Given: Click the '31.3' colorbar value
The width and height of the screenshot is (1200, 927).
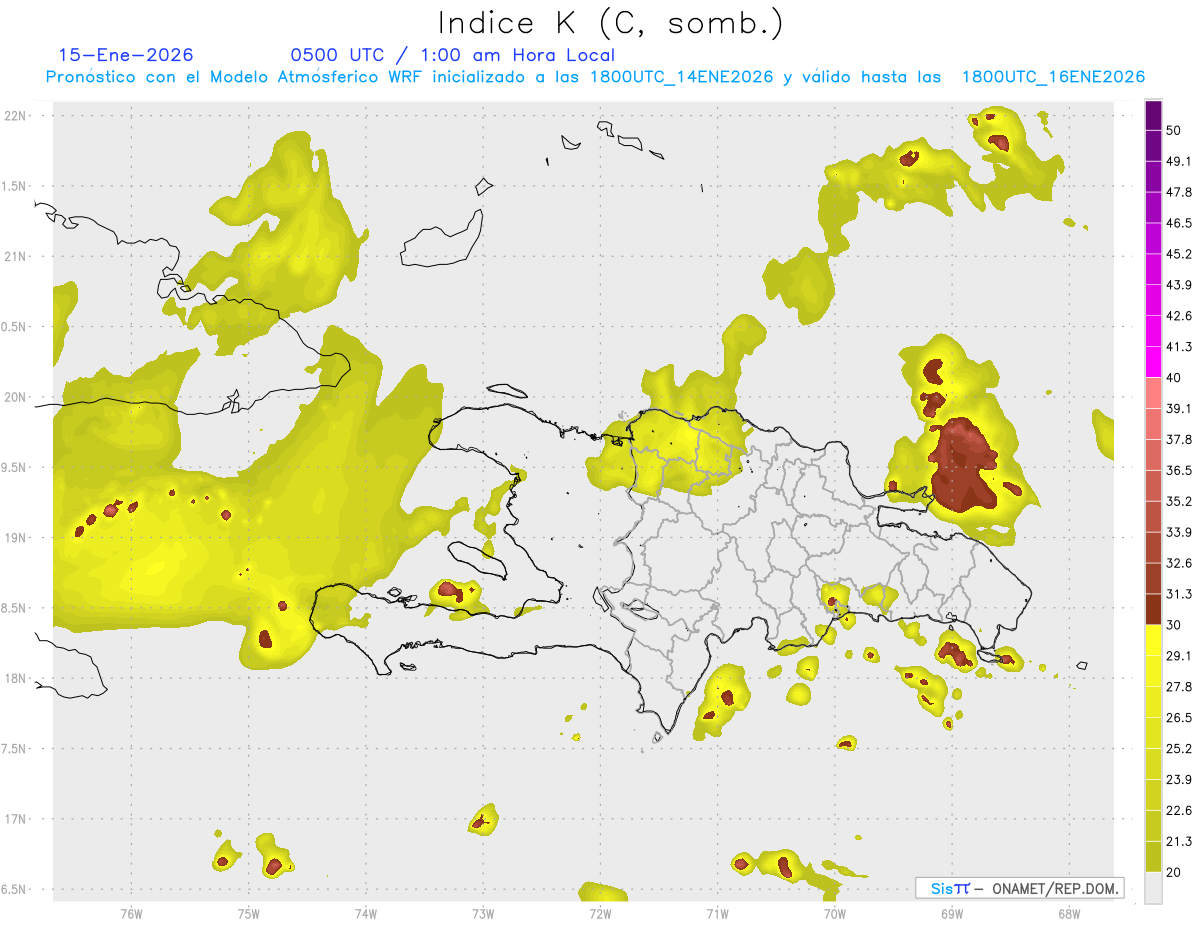Looking at the screenshot, I should [1179, 594].
